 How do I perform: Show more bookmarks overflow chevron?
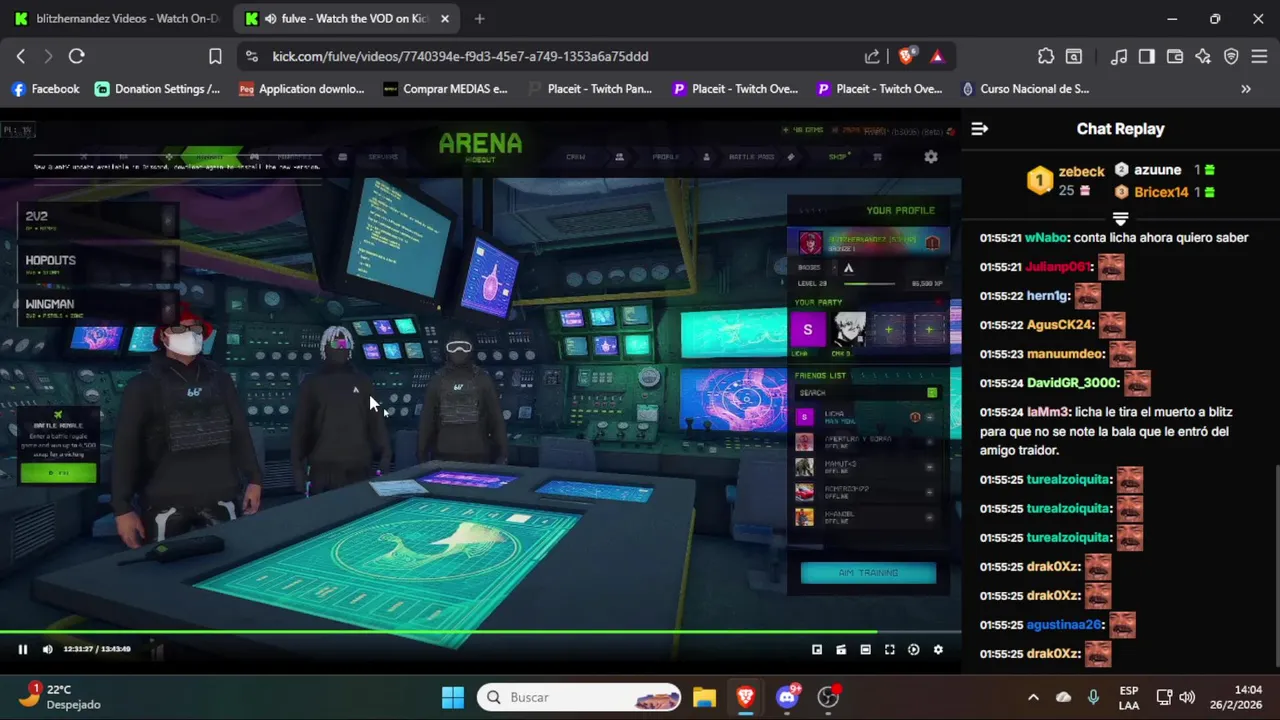pos(1246,89)
